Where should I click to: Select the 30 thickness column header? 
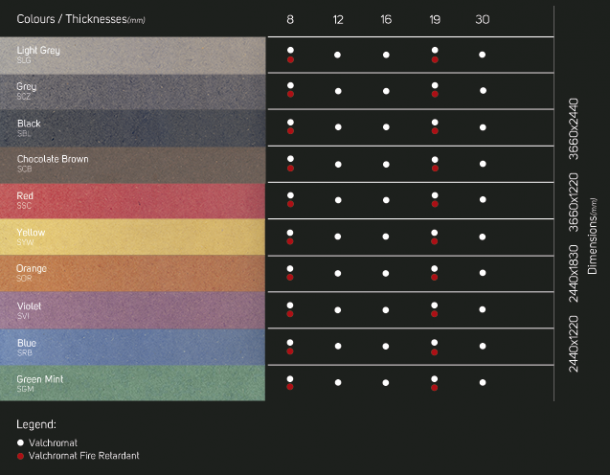(482, 20)
